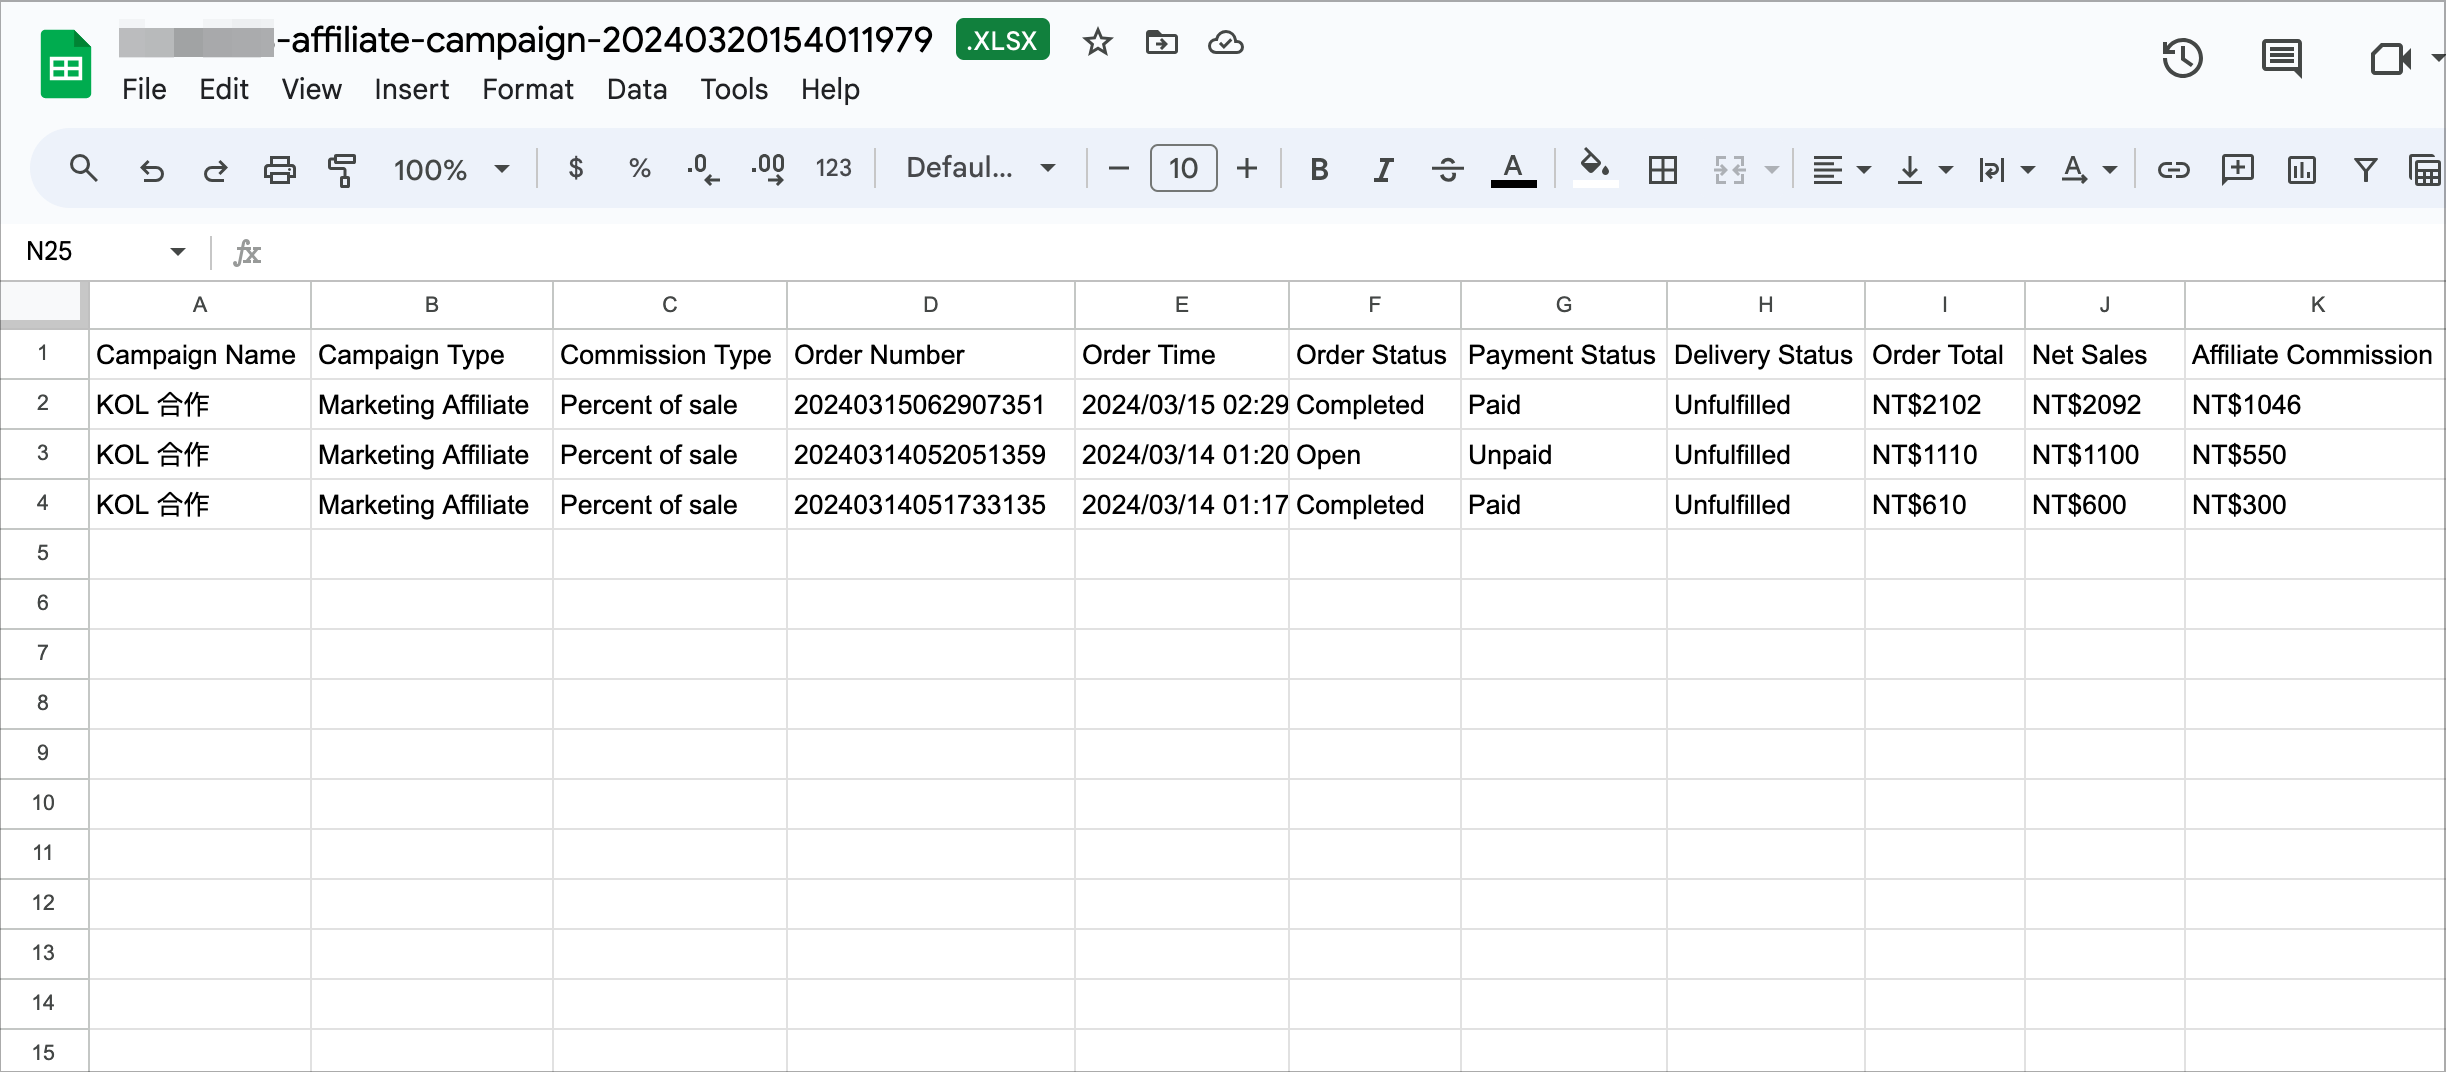The width and height of the screenshot is (2446, 1072).
Task: Click the merge cells icon
Action: tap(1729, 169)
